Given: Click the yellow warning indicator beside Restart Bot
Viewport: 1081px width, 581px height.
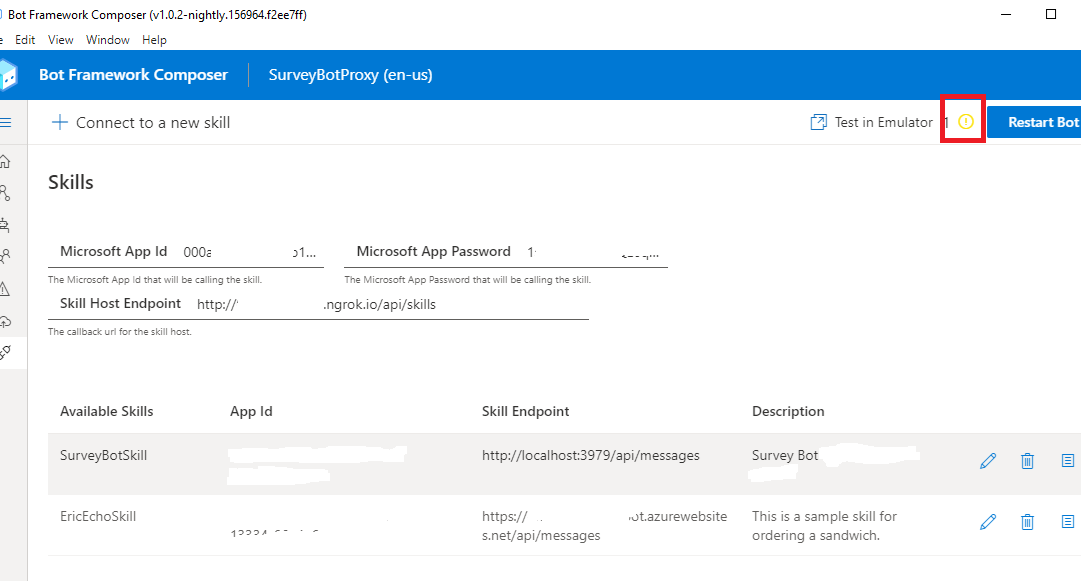Looking at the screenshot, I should coord(966,122).
